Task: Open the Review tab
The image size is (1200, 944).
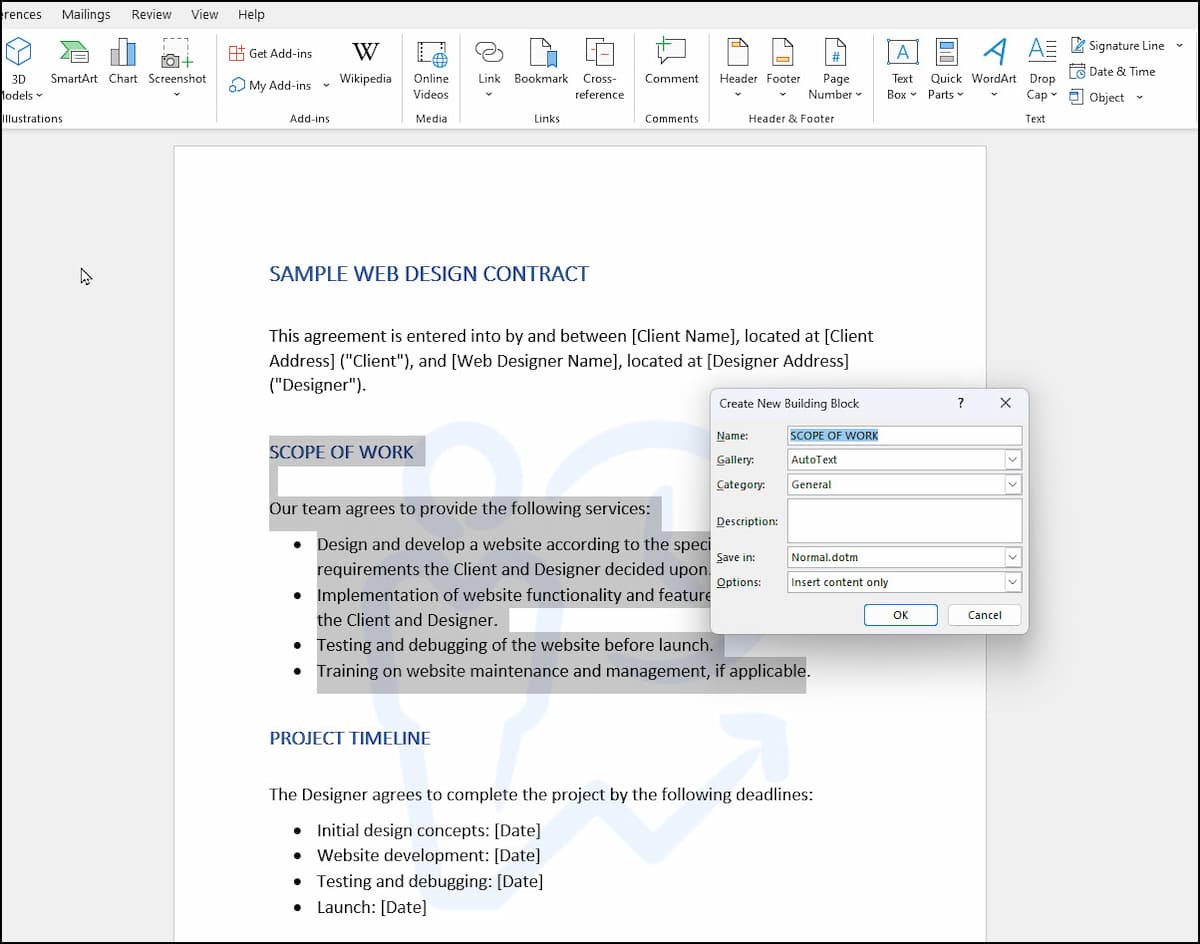Action: 151,14
